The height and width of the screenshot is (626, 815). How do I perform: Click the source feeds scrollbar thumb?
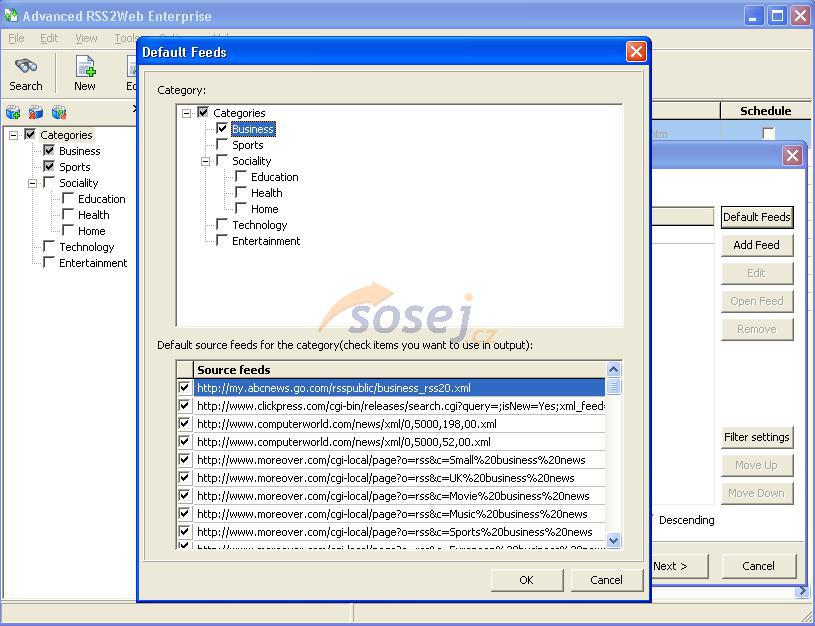tap(613, 387)
